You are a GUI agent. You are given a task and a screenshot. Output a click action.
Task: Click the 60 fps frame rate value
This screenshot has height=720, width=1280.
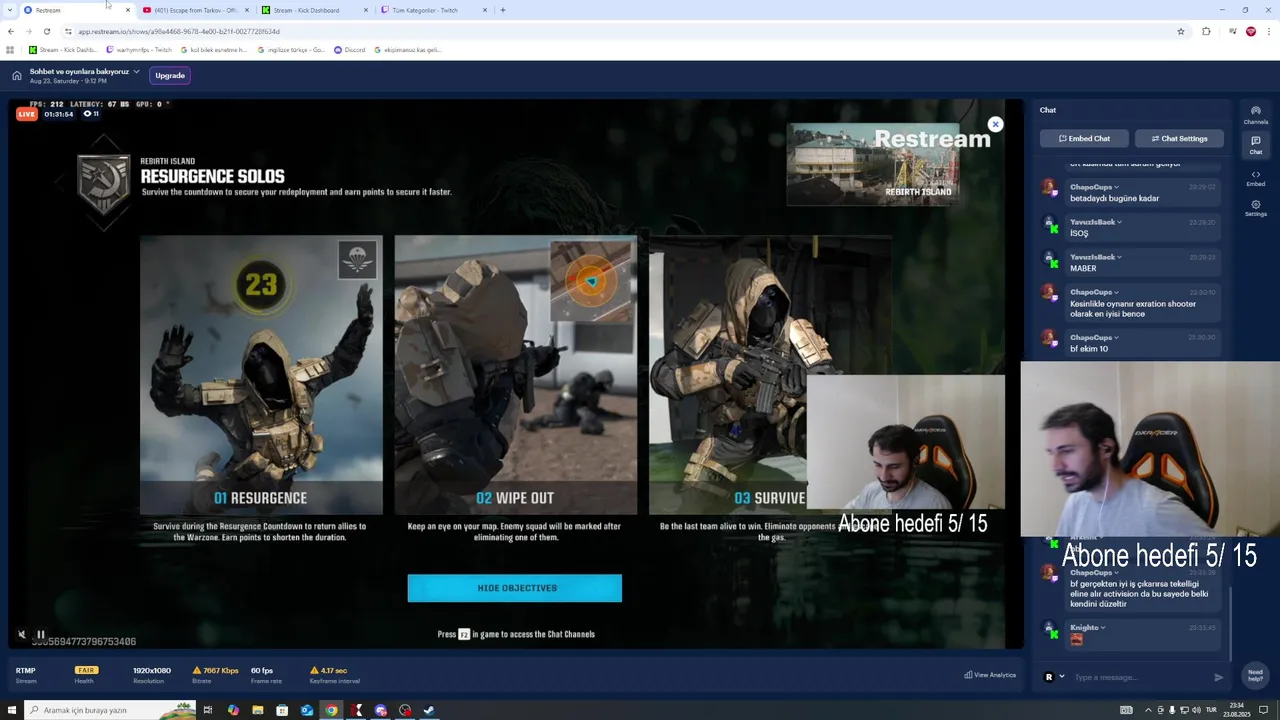(262, 670)
